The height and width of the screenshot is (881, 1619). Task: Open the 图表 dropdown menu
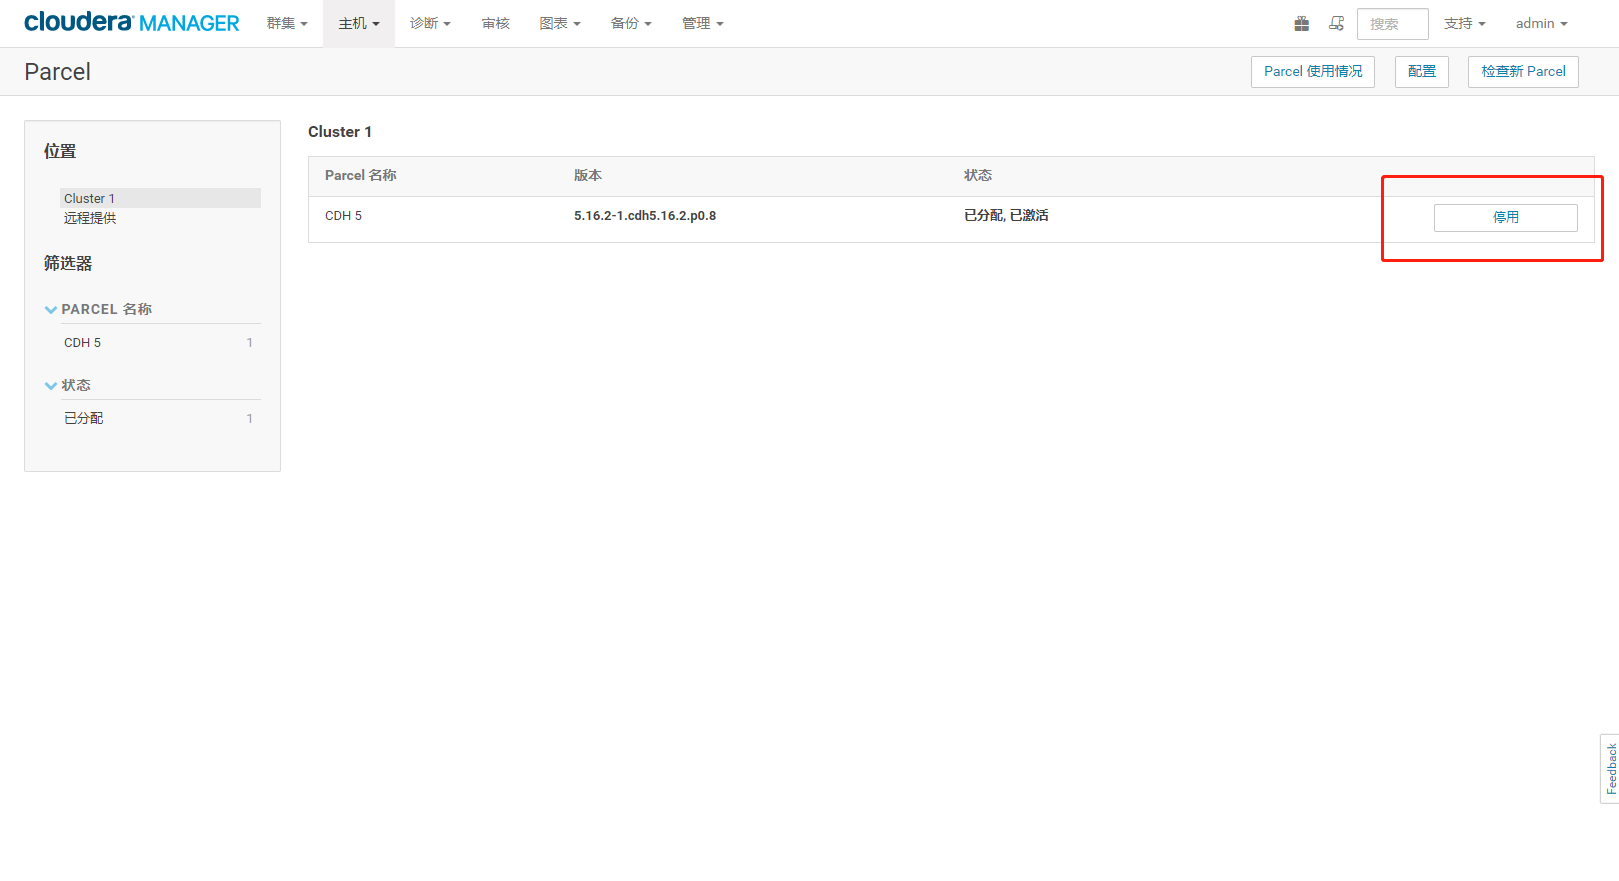point(560,23)
